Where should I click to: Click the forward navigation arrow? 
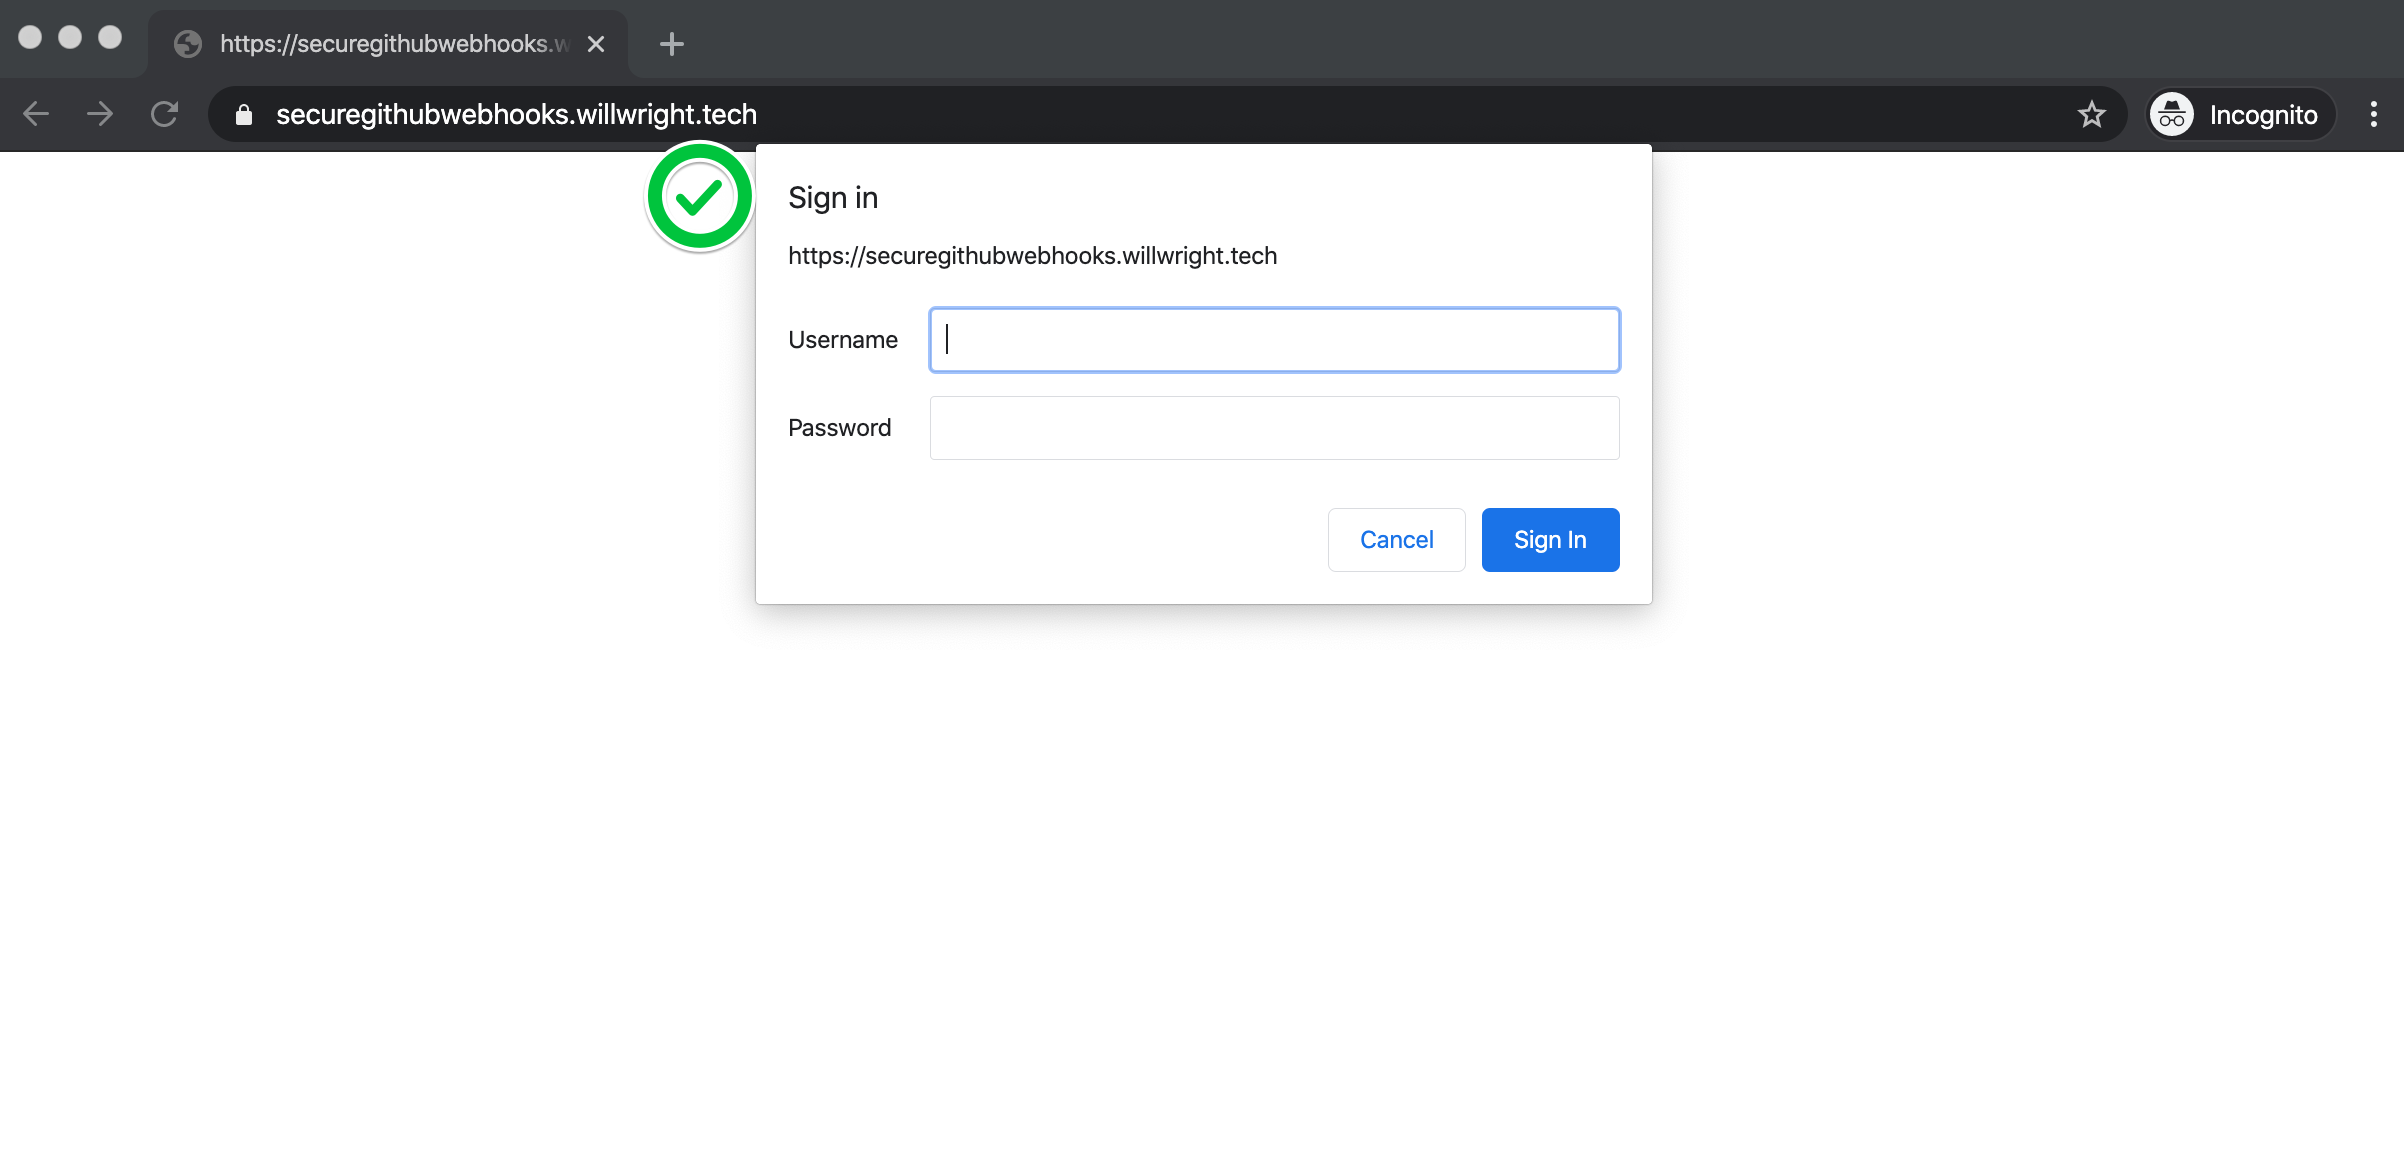point(100,114)
